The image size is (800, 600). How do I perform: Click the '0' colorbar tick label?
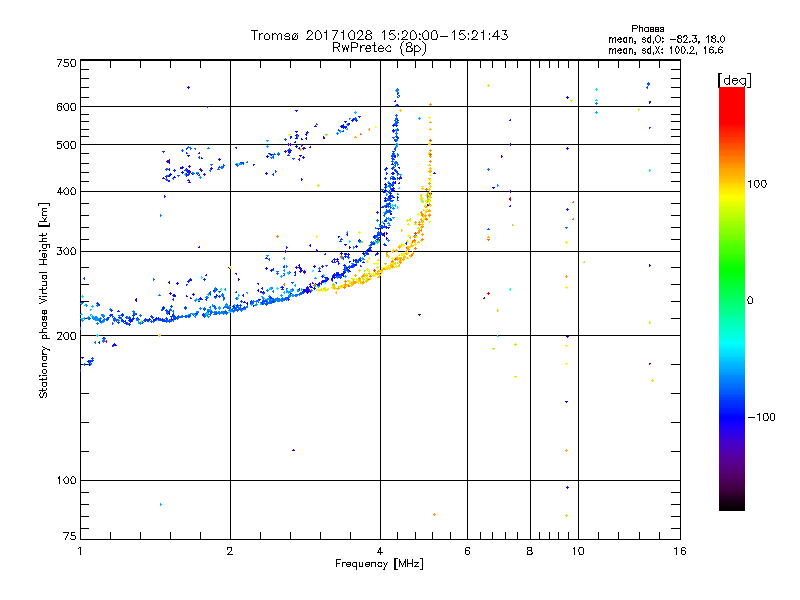(x=750, y=301)
